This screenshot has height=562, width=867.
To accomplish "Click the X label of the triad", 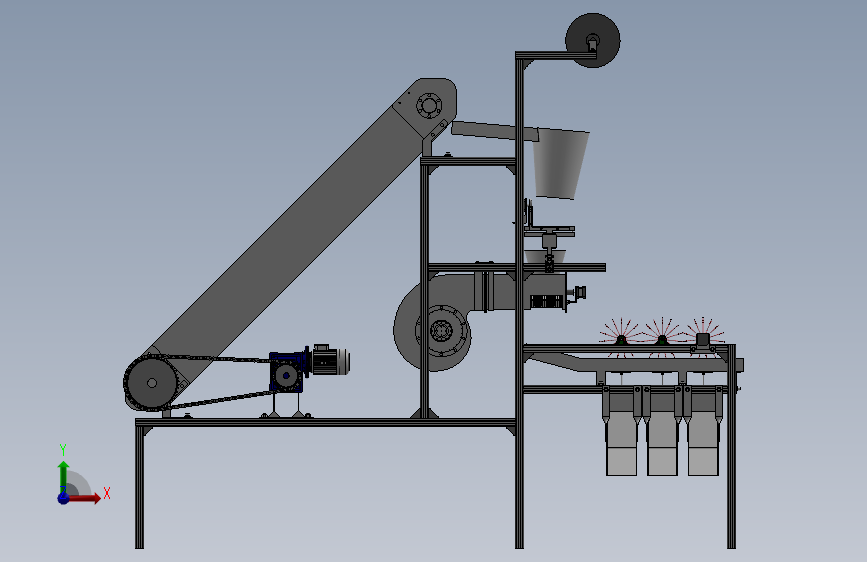I will (107, 493).
